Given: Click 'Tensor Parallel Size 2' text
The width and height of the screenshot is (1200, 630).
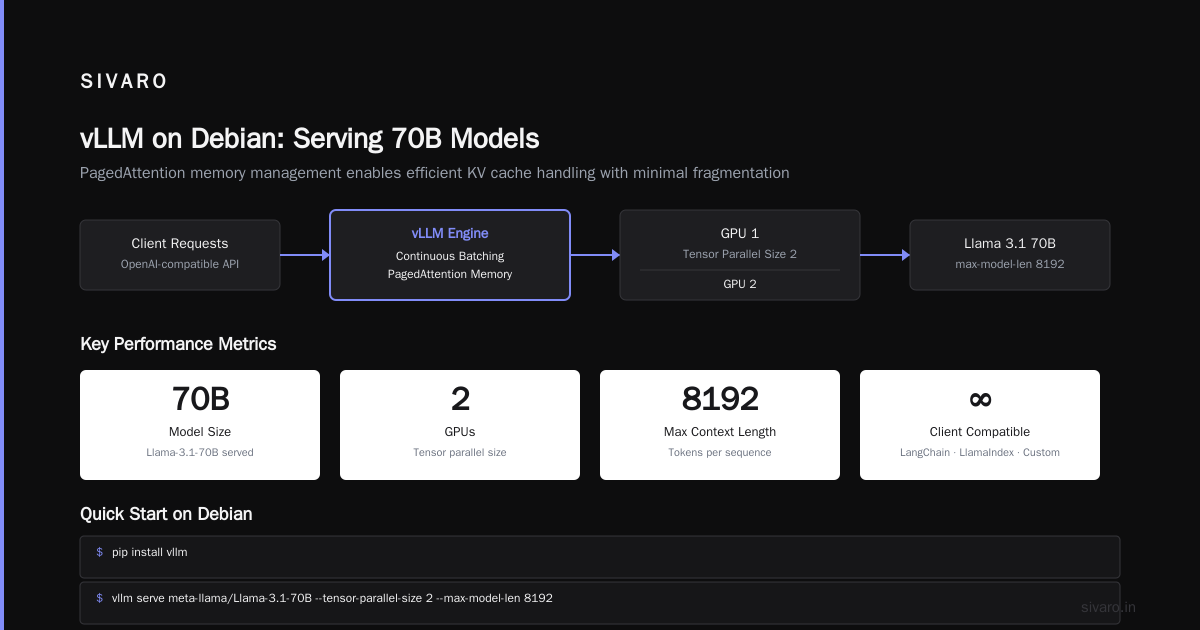Looking at the screenshot, I should 740,254.
